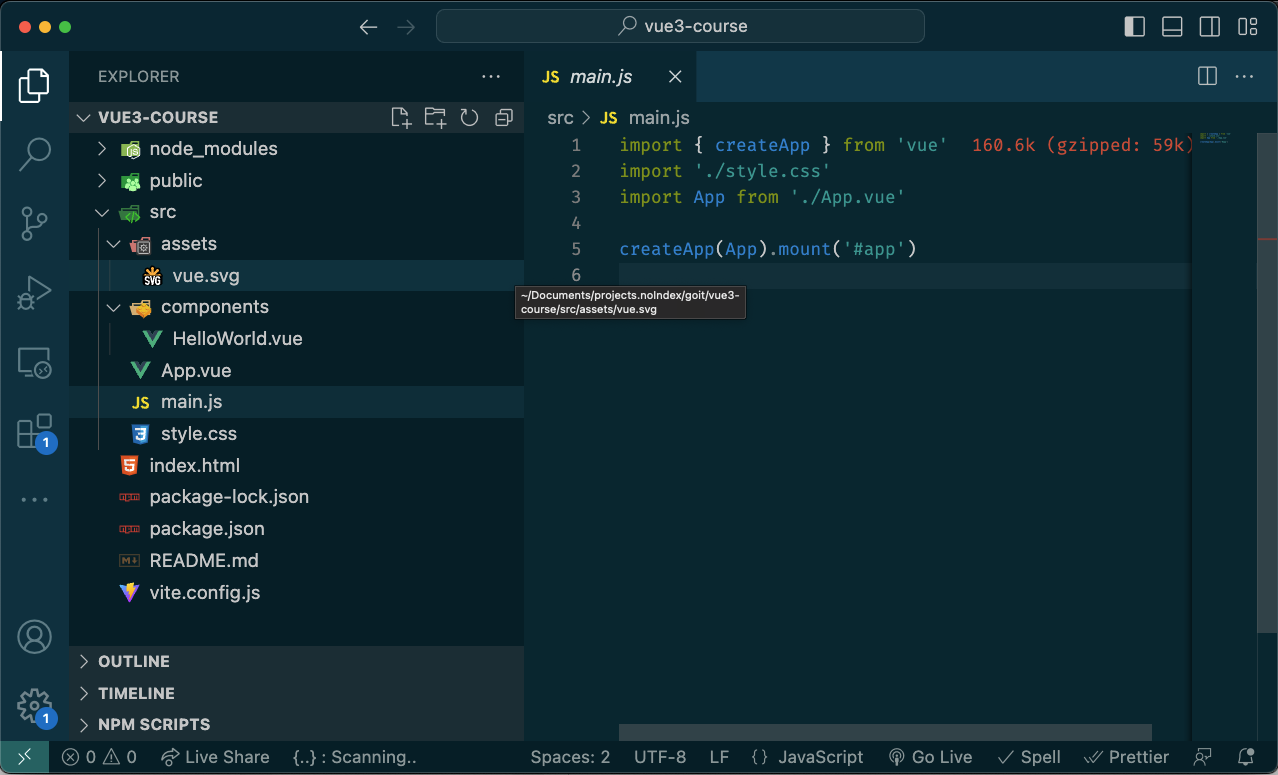Toggle the bottom panel visibility

[x=1172, y=27]
